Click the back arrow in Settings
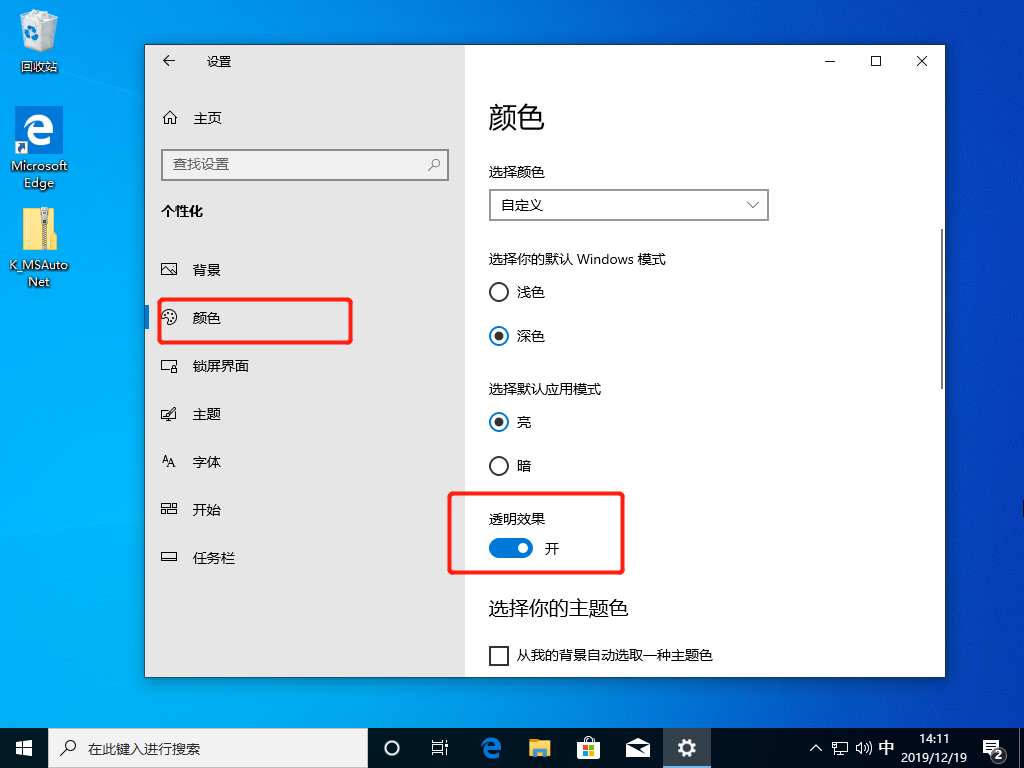The image size is (1024, 768). point(168,61)
